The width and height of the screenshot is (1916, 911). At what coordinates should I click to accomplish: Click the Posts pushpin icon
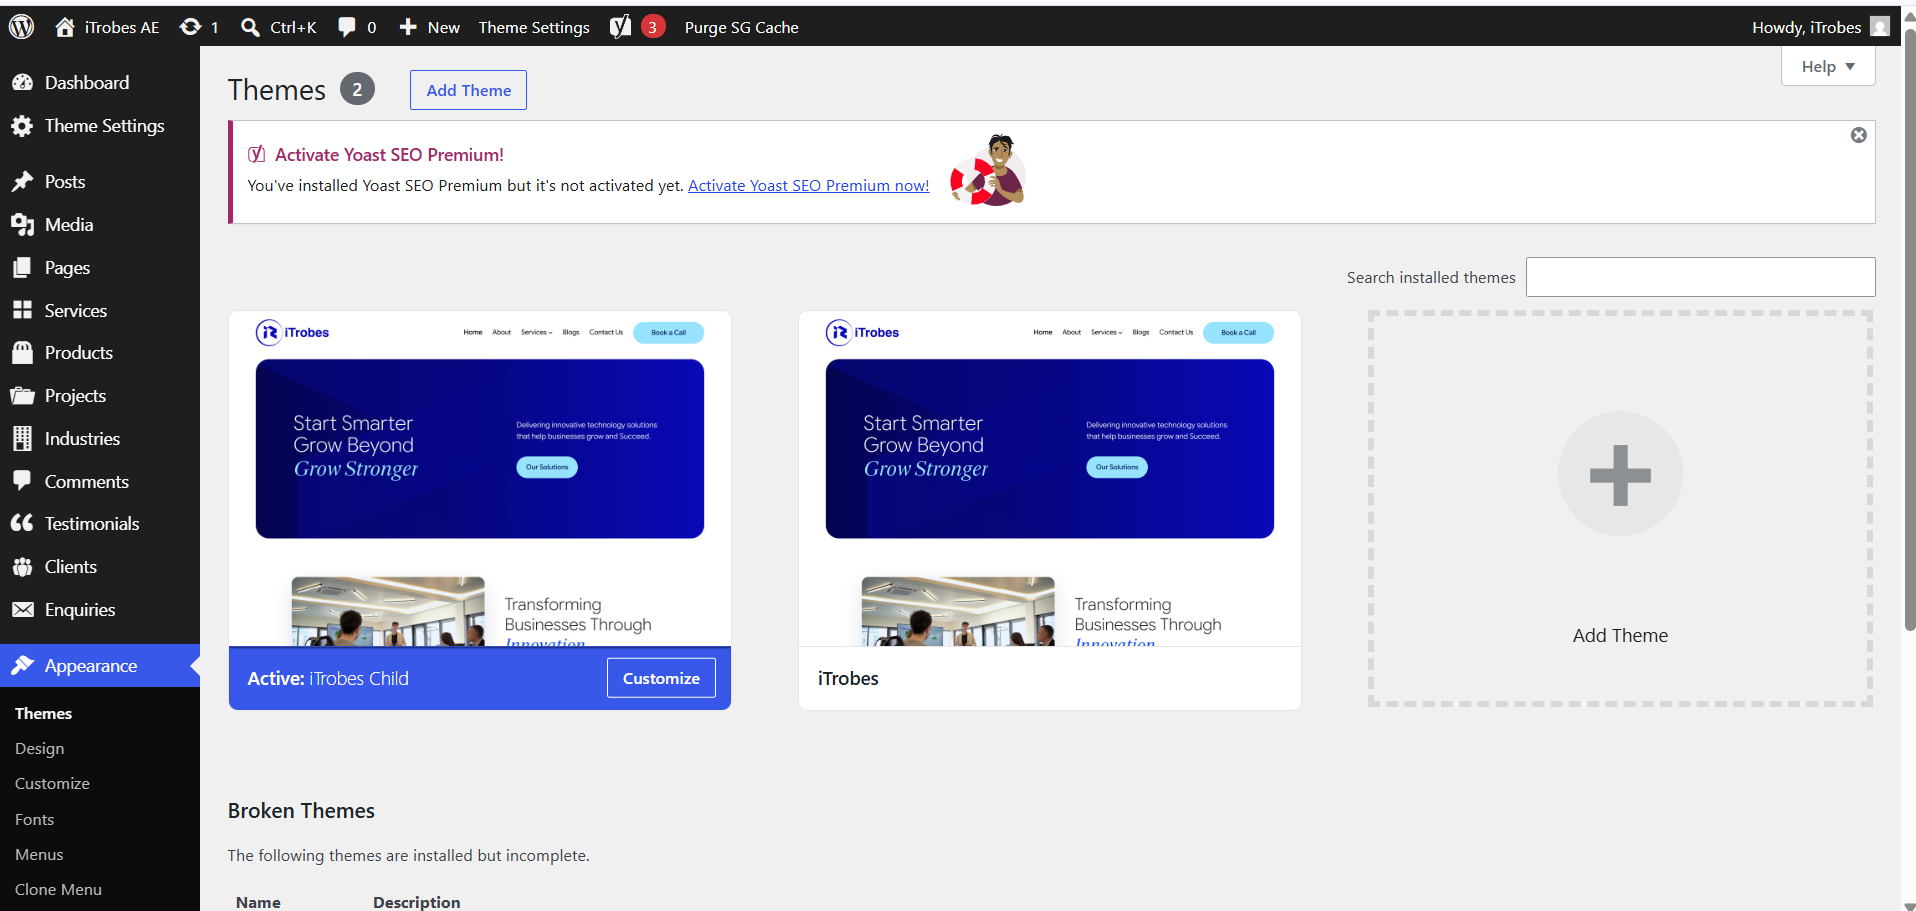[x=22, y=182]
